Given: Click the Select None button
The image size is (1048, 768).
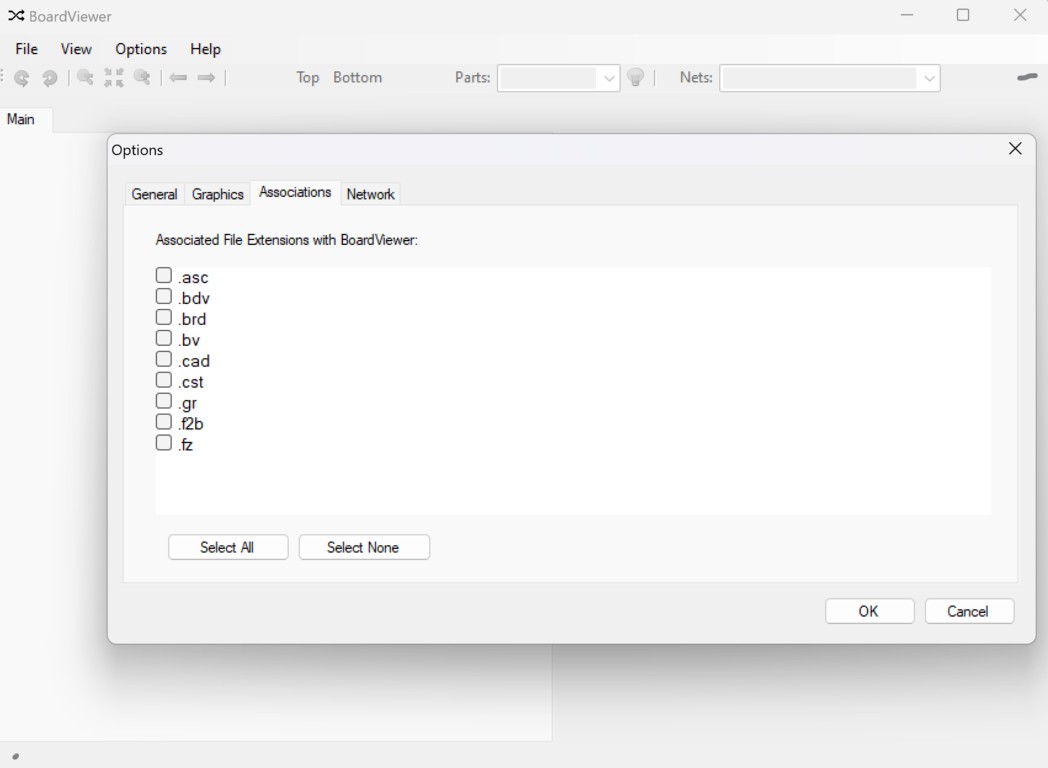Looking at the screenshot, I should click(x=364, y=547).
